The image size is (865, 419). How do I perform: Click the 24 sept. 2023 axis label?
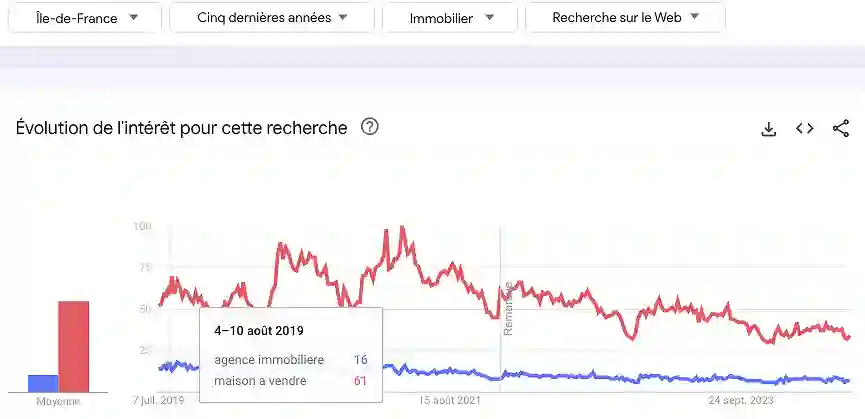[742, 401]
